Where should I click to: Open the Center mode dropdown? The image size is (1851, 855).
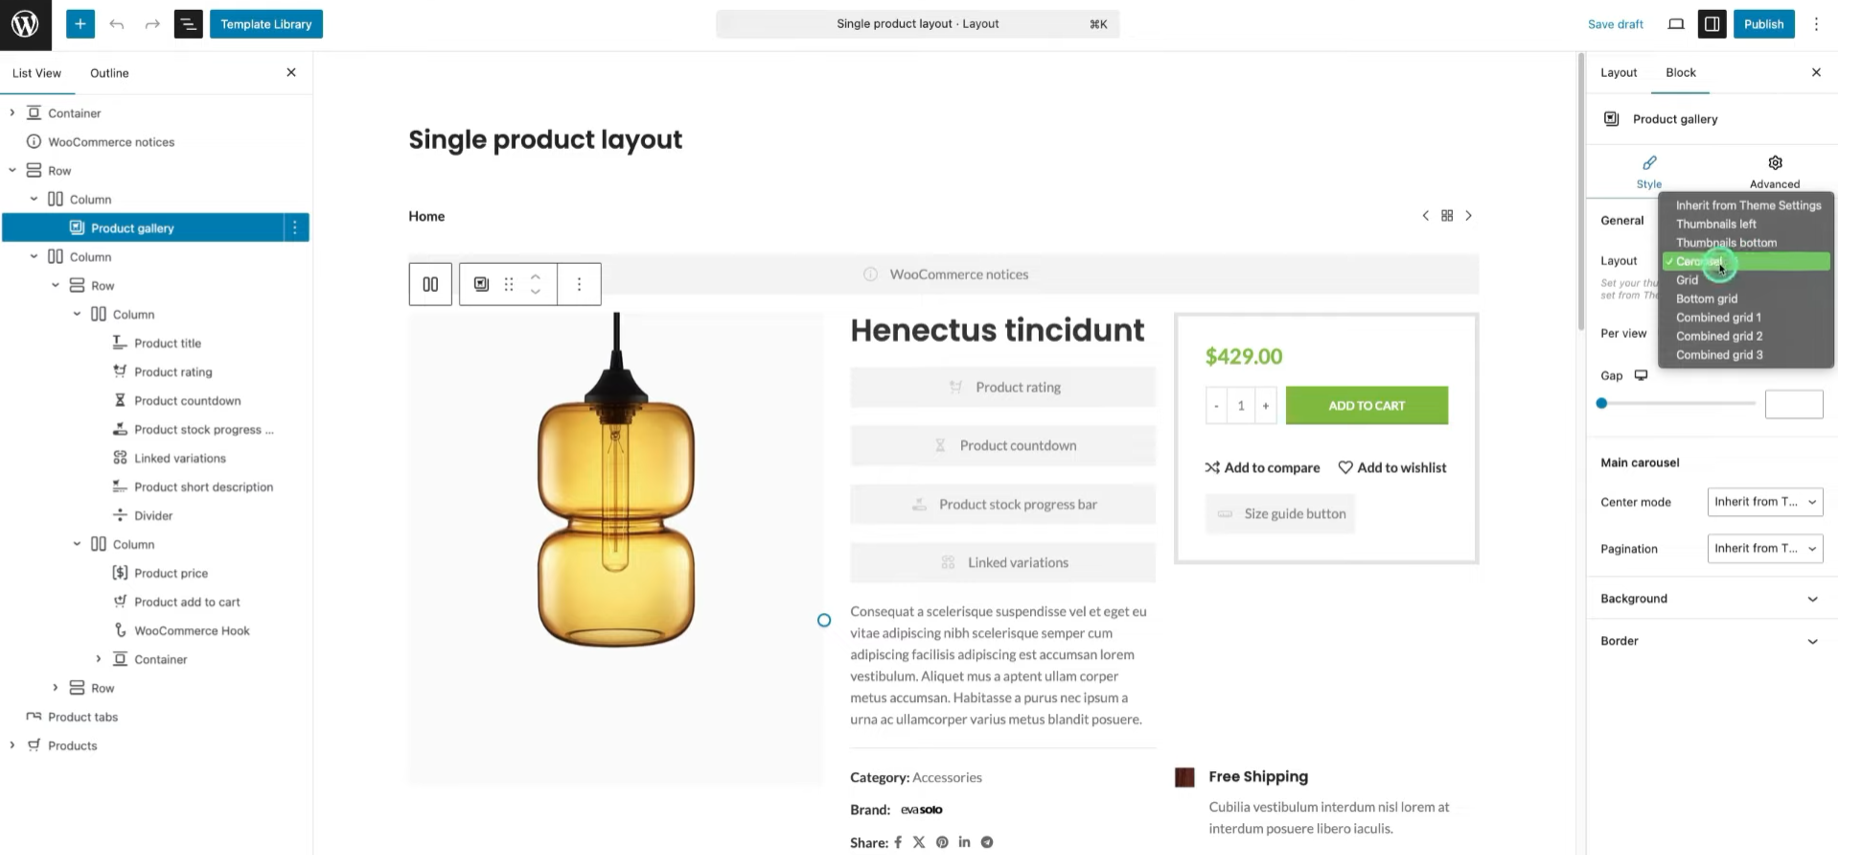tap(1764, 501)
